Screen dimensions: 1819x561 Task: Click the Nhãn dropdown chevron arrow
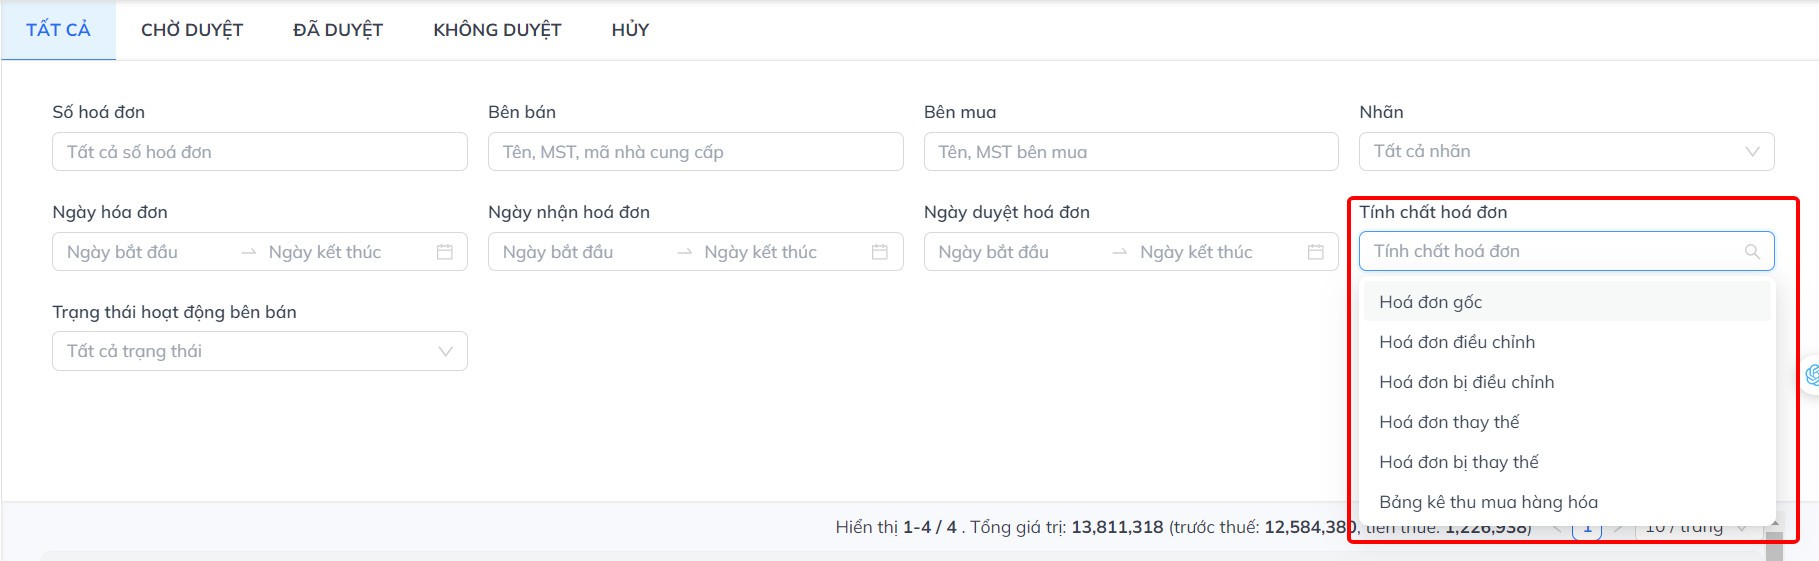(x=1752, y=152)
